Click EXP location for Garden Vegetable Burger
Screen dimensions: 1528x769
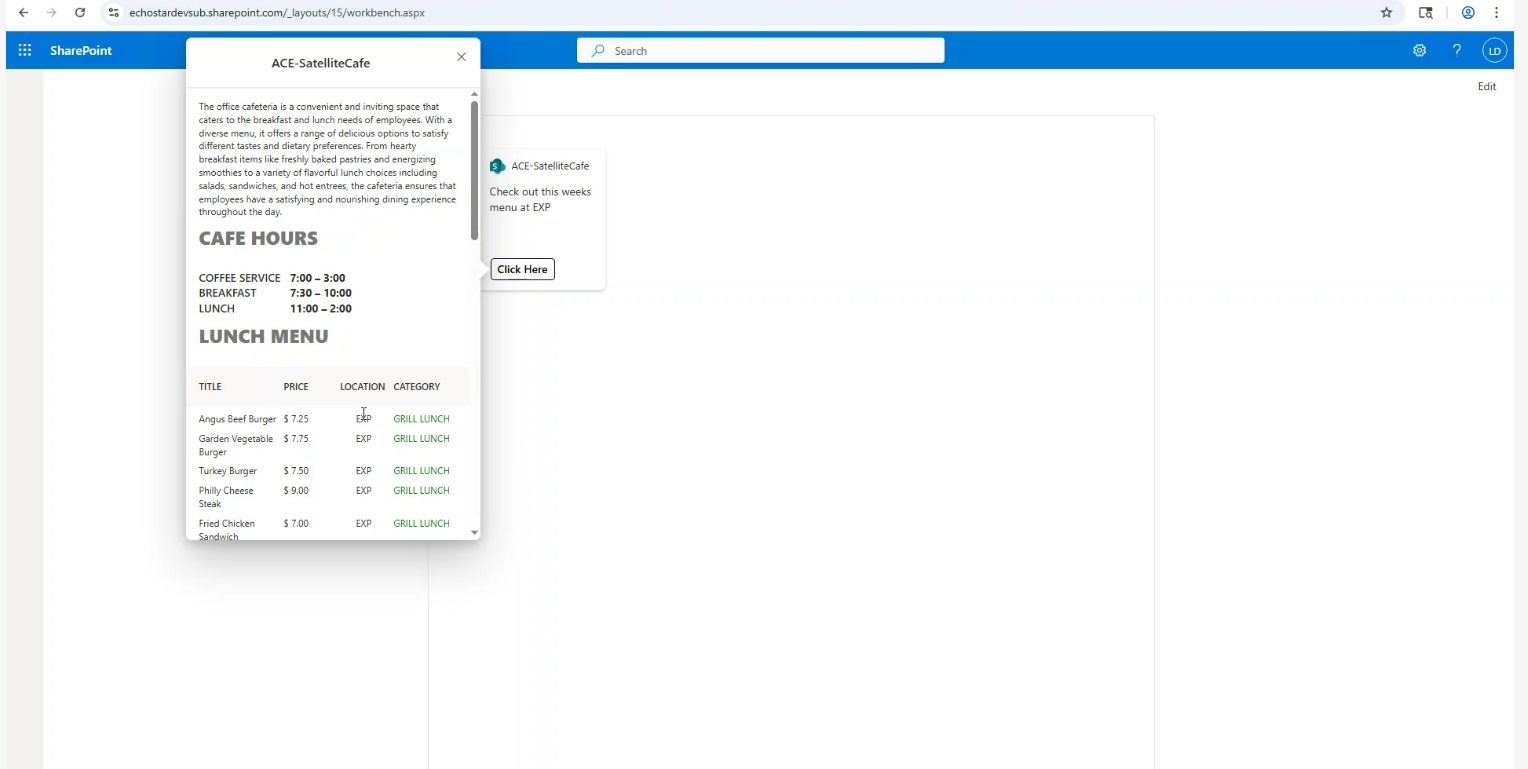(x=363, y=439)
